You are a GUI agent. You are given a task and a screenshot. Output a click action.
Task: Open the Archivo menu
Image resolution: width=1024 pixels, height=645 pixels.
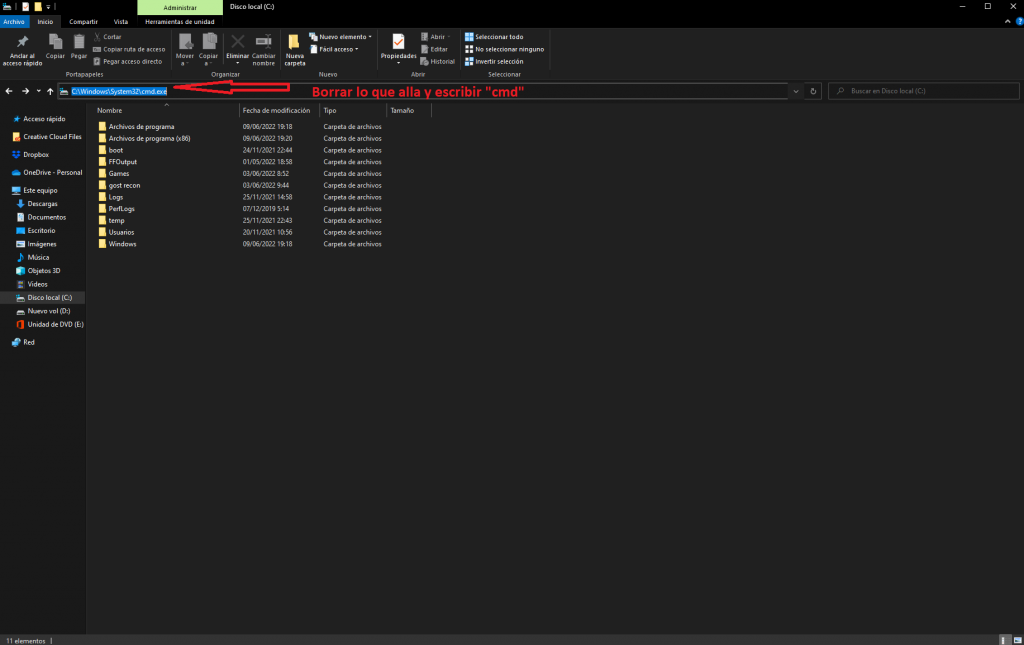click(x=14, y=21)
